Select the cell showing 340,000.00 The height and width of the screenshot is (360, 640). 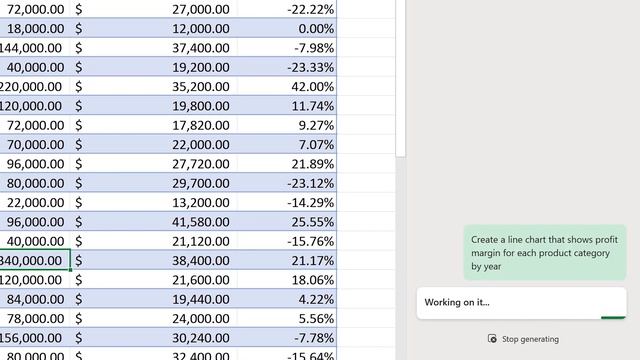tap(35, 260)
